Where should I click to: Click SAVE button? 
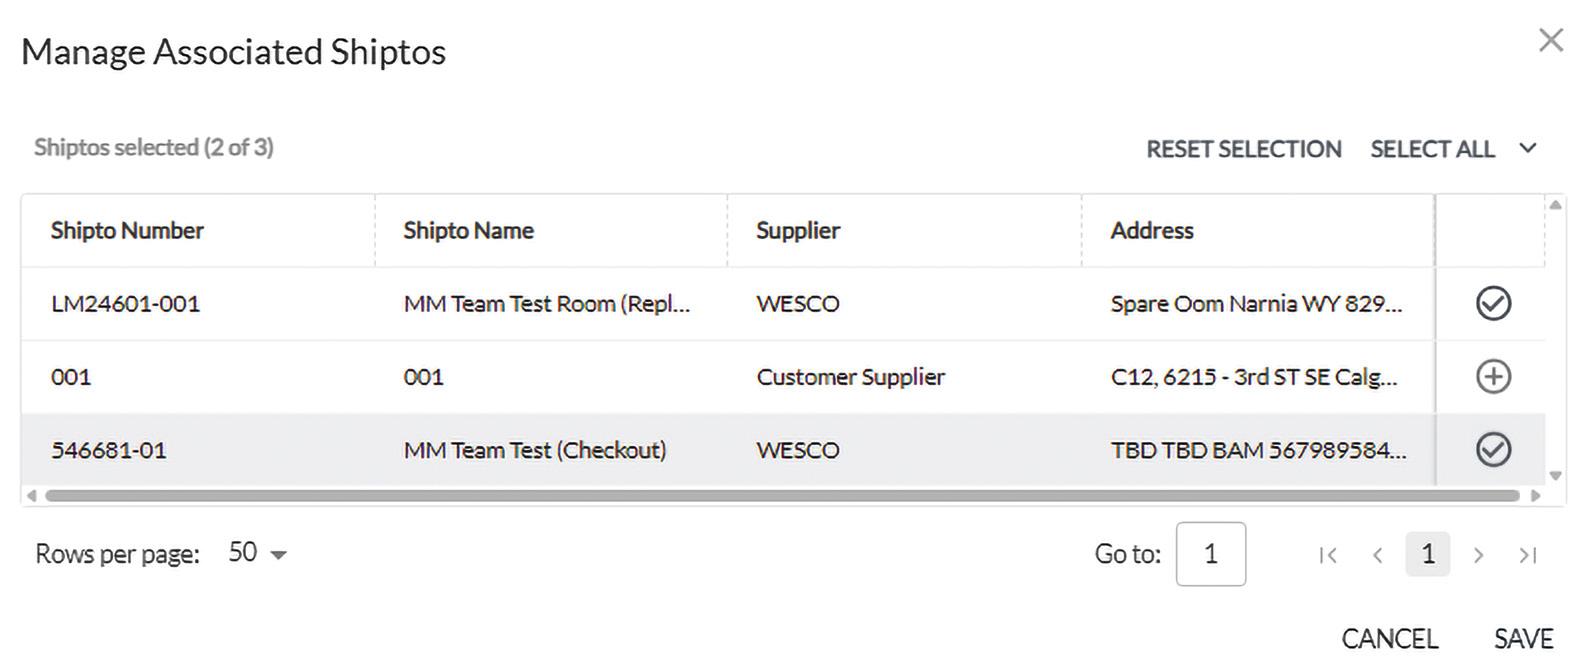tap(1523, 638)
